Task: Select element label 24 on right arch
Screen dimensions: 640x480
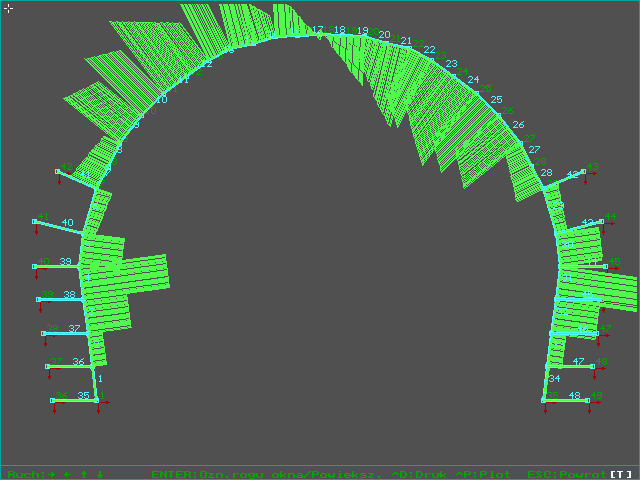Action: 473,79
